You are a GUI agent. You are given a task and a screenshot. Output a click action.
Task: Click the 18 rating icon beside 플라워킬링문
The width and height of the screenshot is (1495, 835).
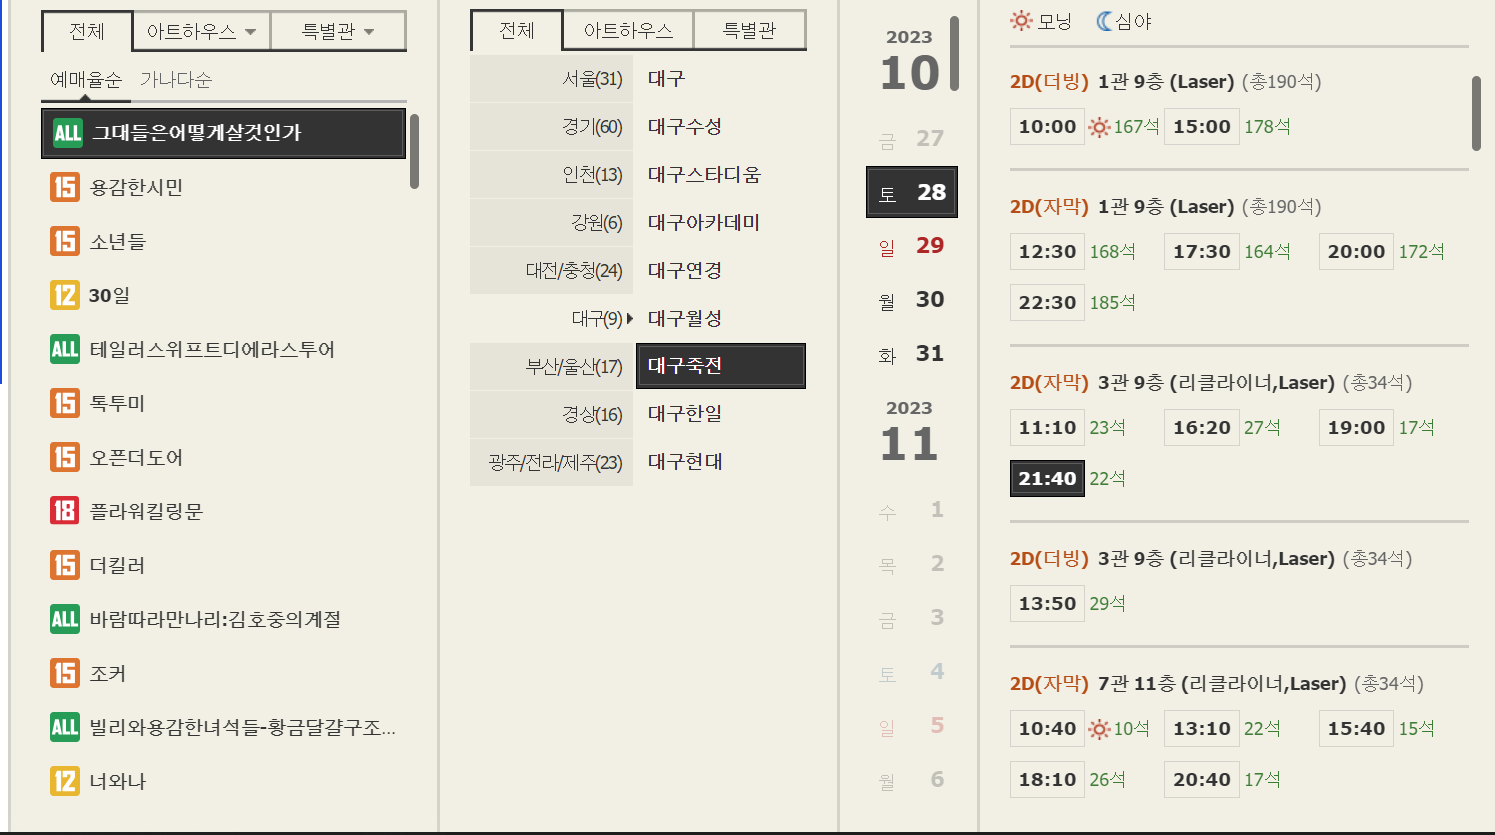coord(65,511)
